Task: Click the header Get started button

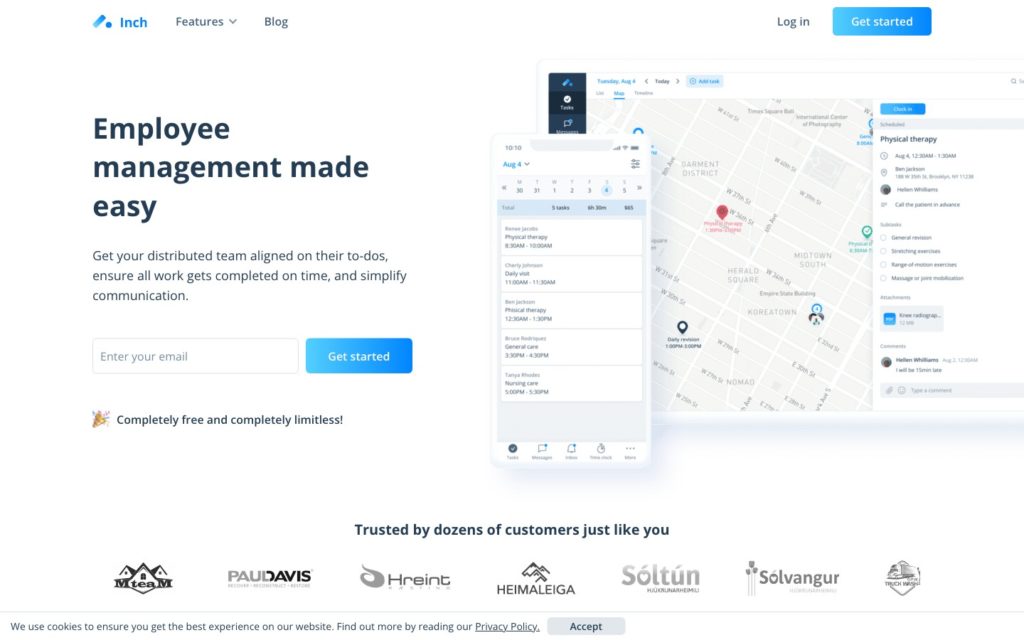Action: point(882,22)
